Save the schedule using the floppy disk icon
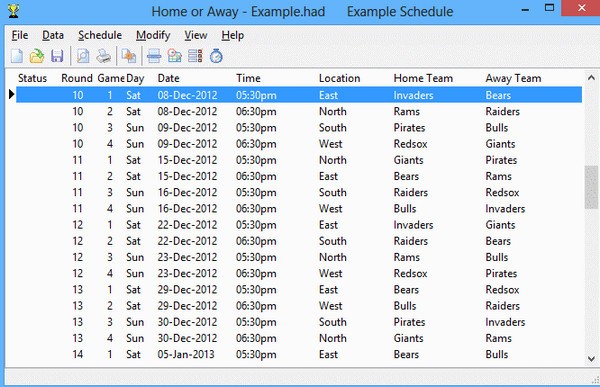 coord(57,56)
